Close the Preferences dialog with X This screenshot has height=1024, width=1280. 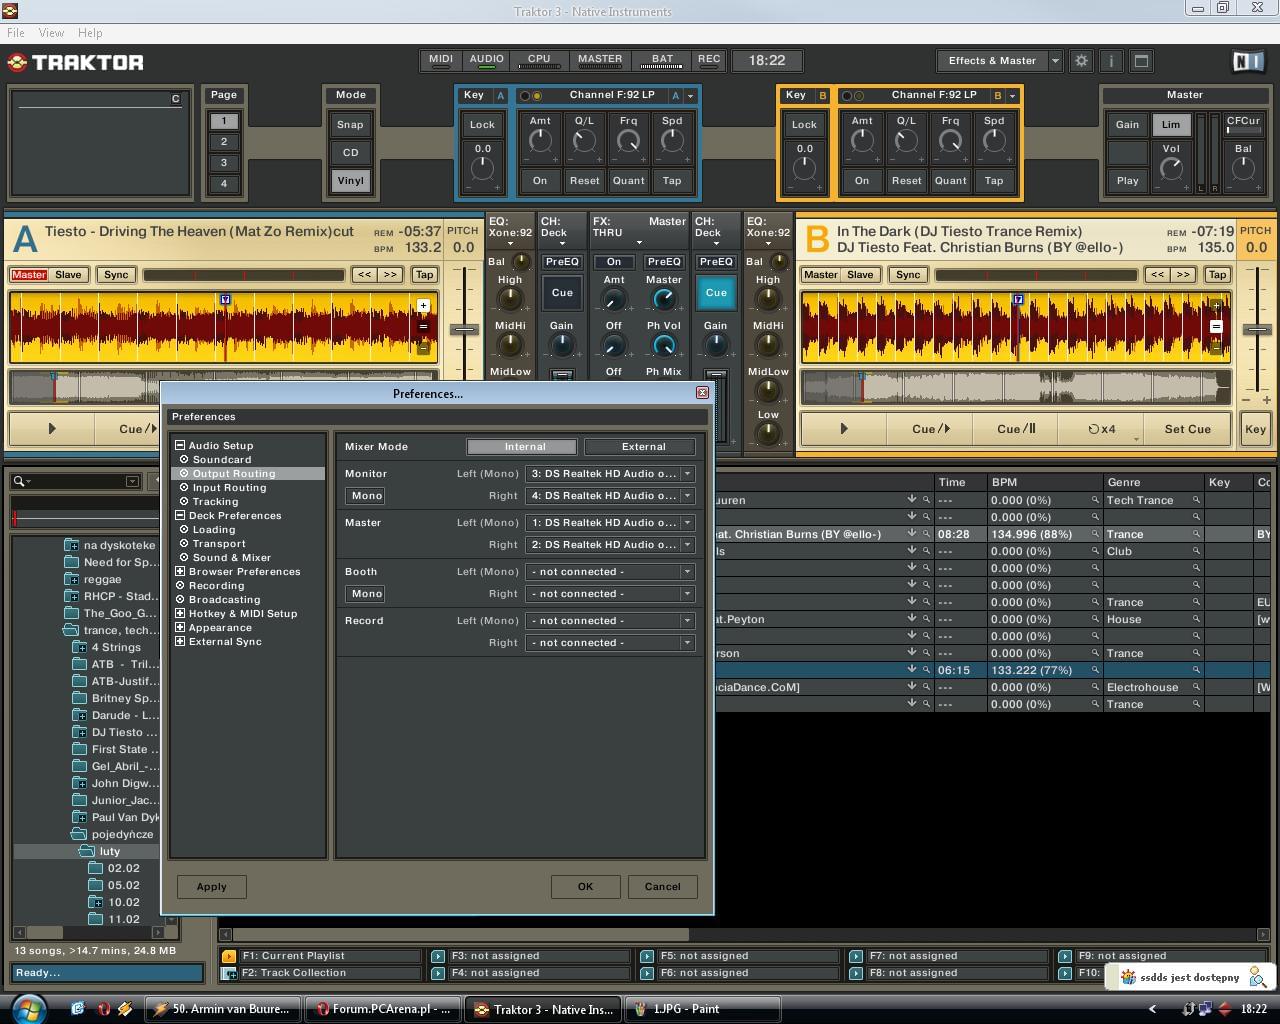click(702, 393)
